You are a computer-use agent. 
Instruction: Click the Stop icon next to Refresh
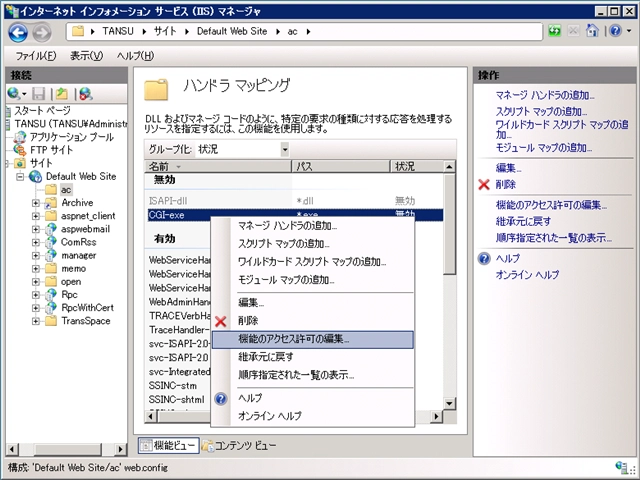[573, 31]
